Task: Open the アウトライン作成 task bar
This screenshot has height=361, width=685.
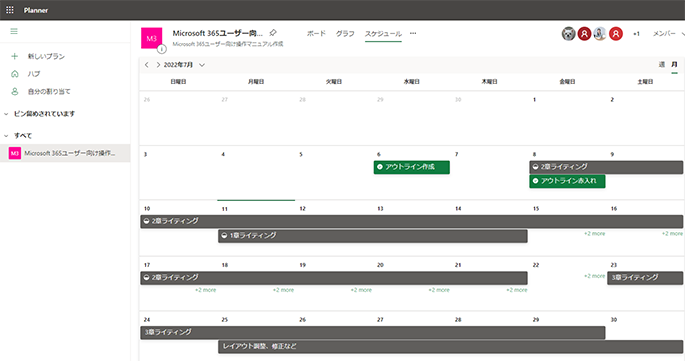Action: pyautogui.click(x=412, y=167)
